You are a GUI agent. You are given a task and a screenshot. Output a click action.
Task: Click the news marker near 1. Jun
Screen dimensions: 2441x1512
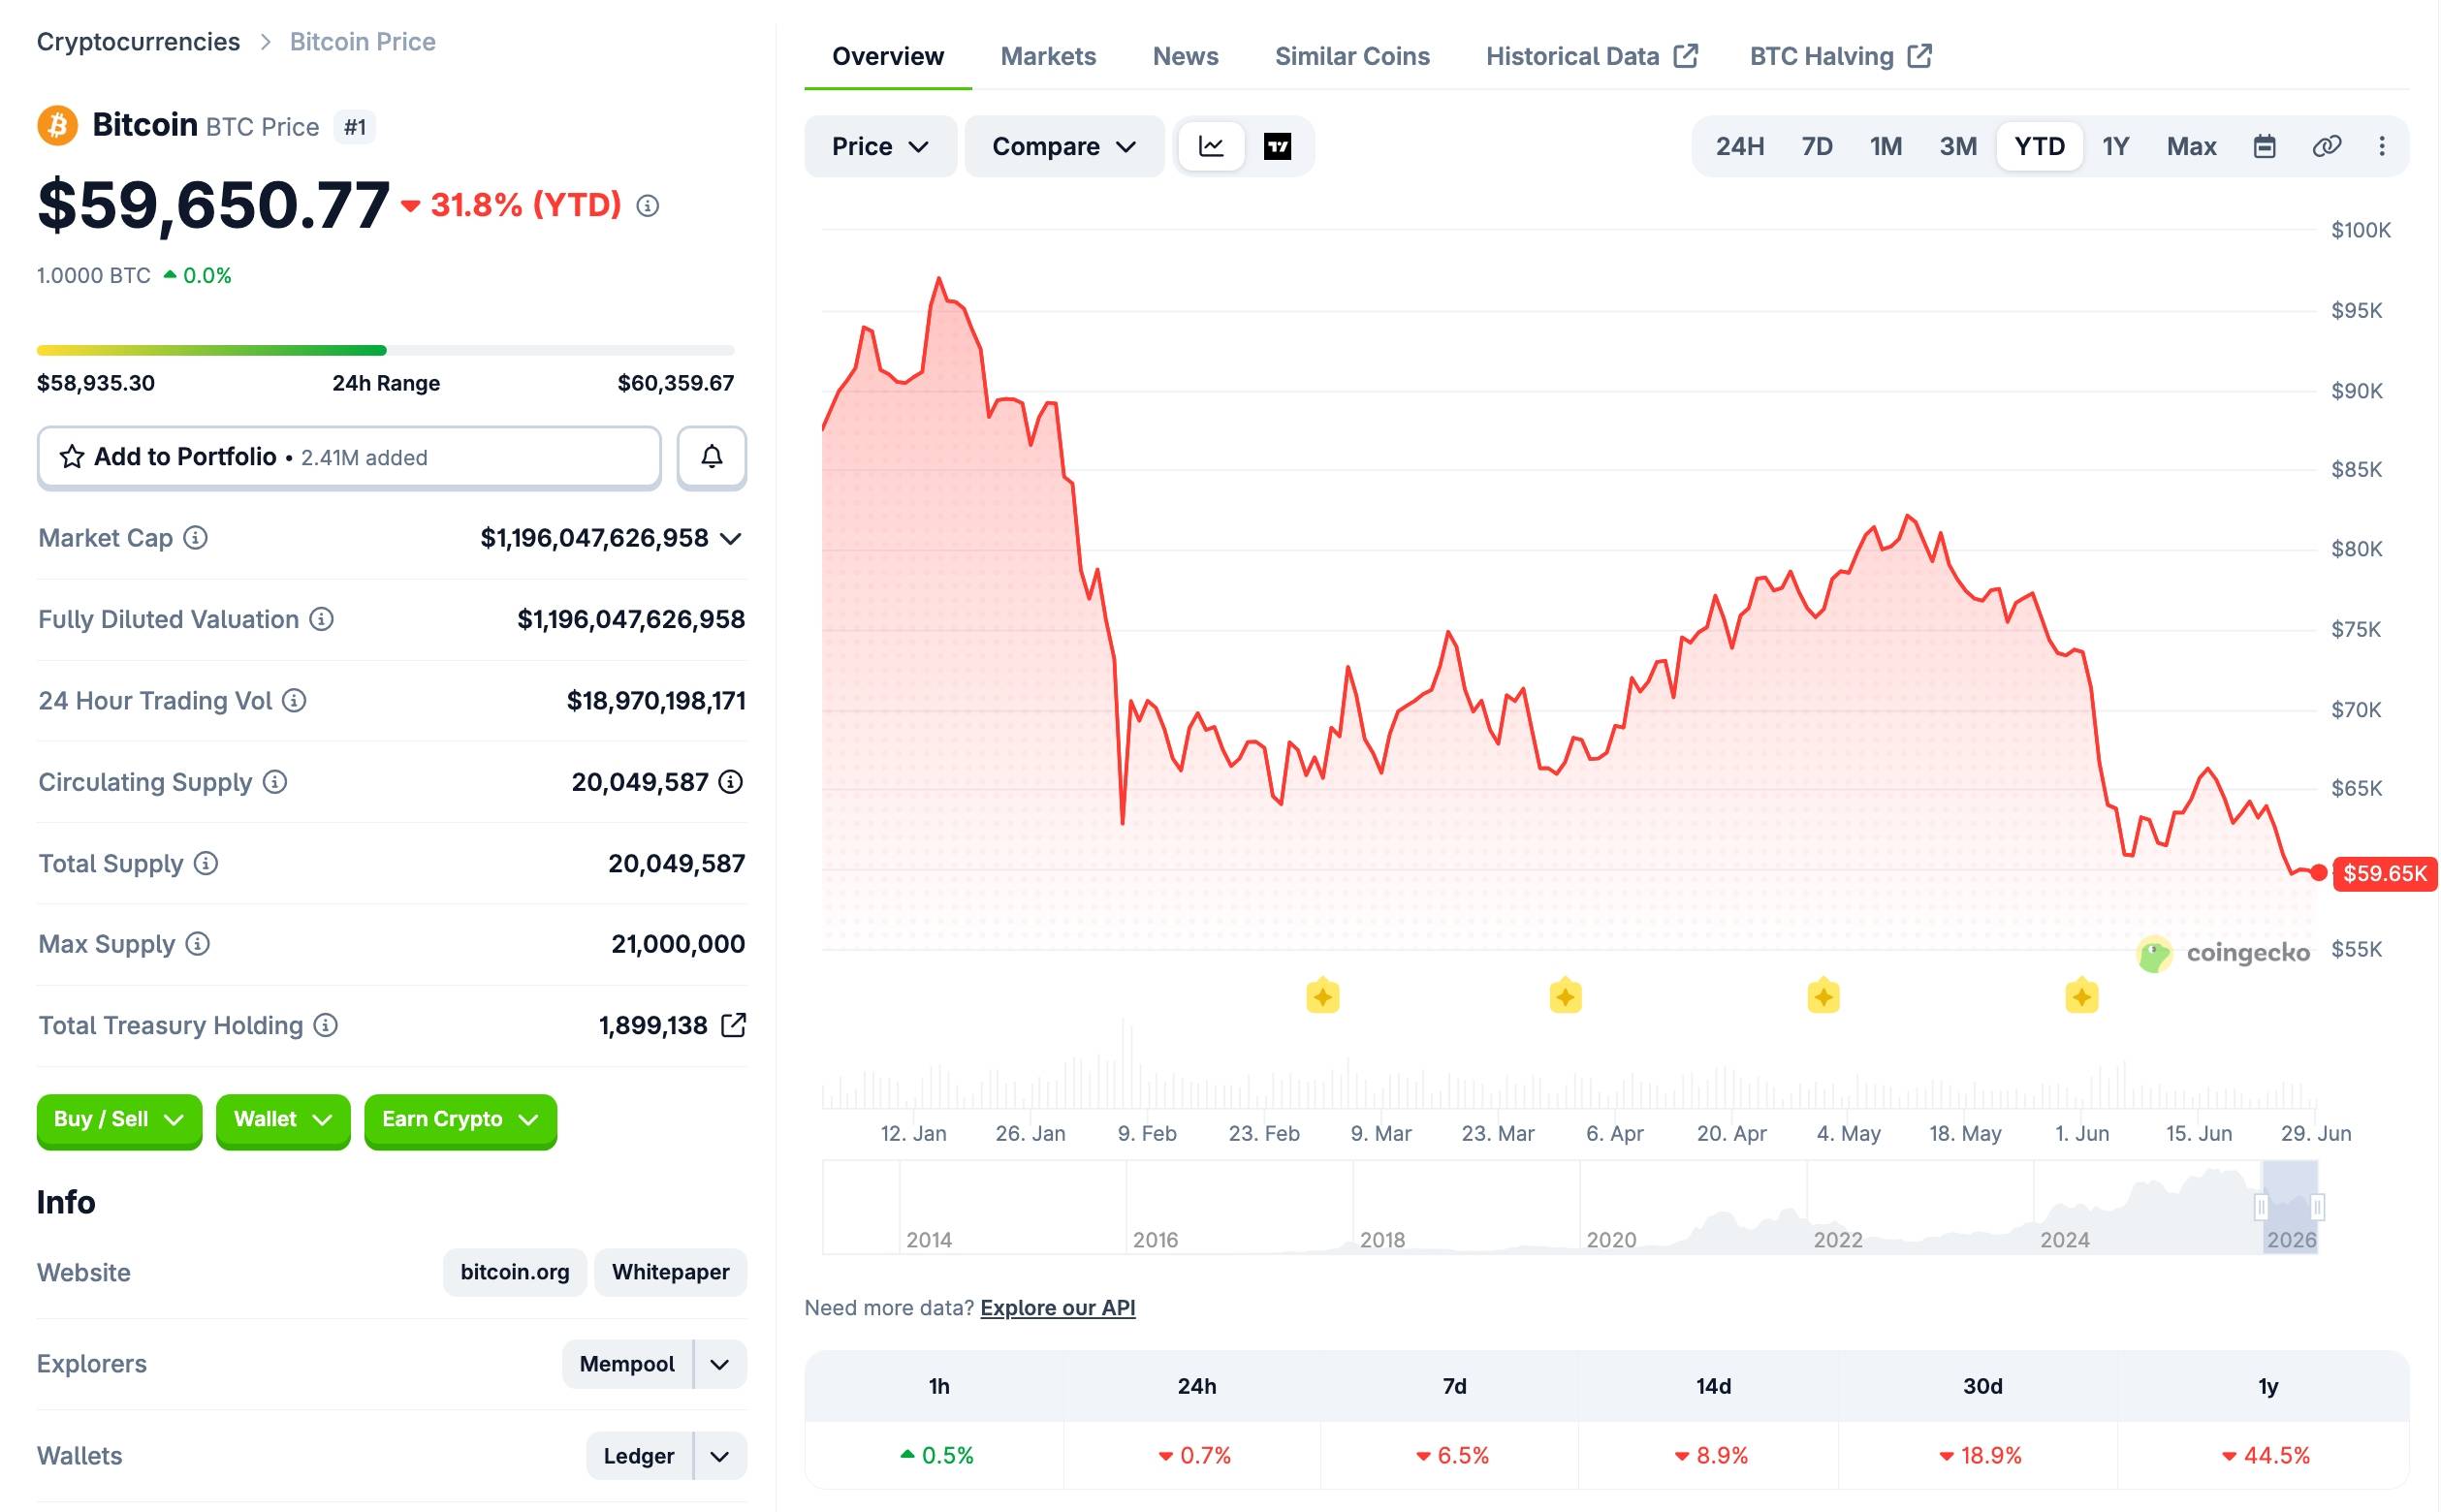[x=2081, y=996]
